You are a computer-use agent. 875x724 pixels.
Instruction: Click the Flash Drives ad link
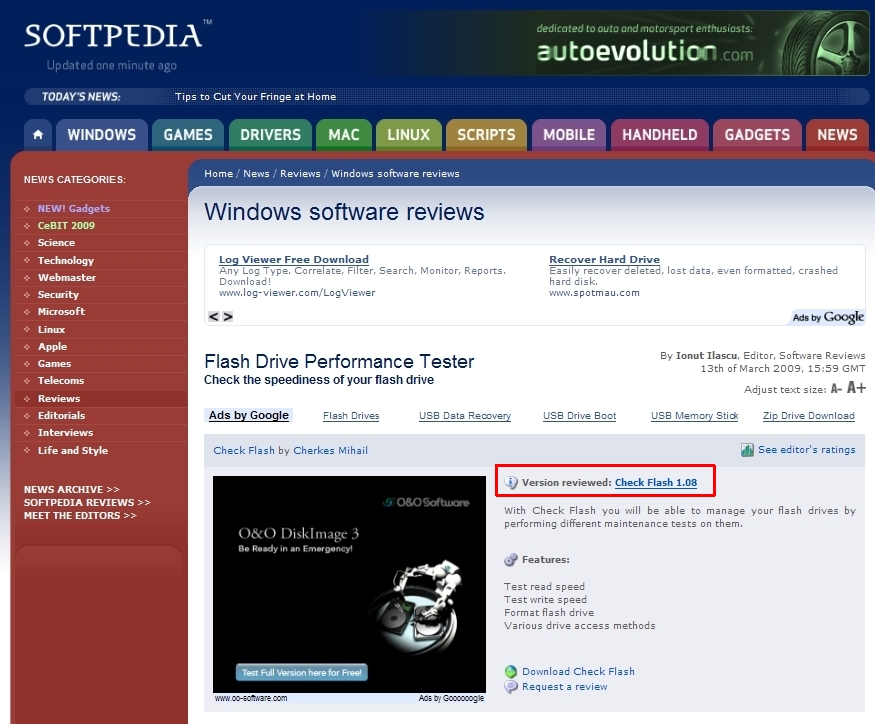351,416
